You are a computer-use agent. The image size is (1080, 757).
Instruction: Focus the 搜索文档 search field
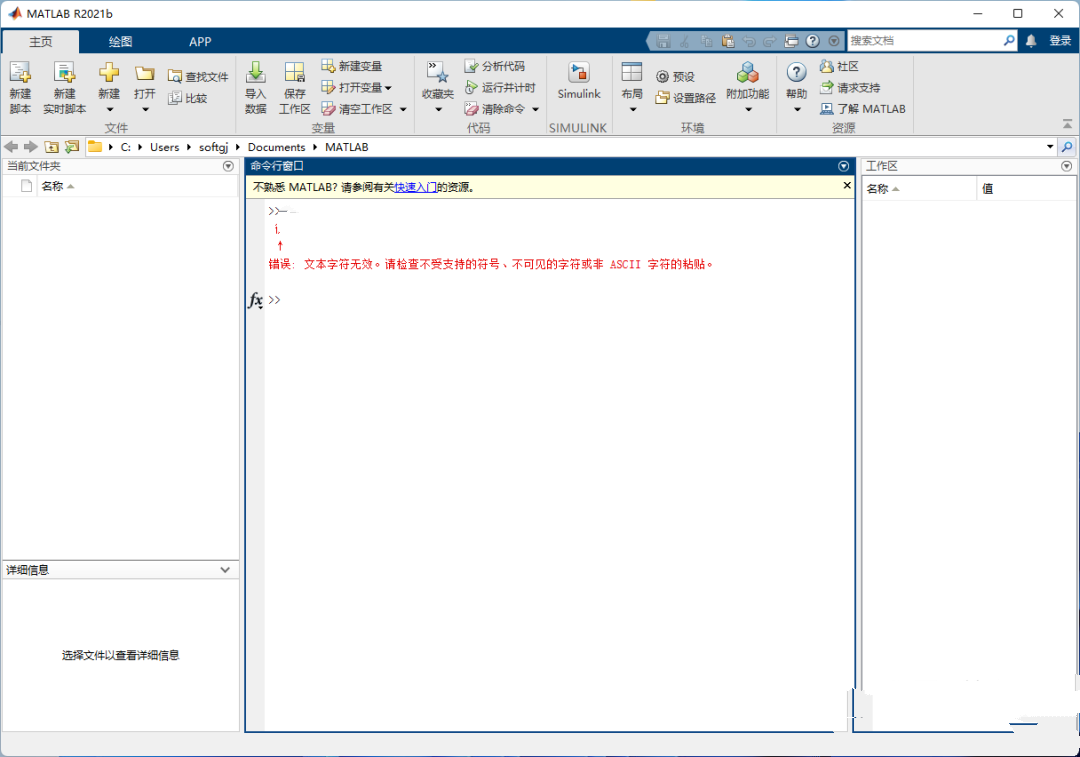click(x=924, y=41)
